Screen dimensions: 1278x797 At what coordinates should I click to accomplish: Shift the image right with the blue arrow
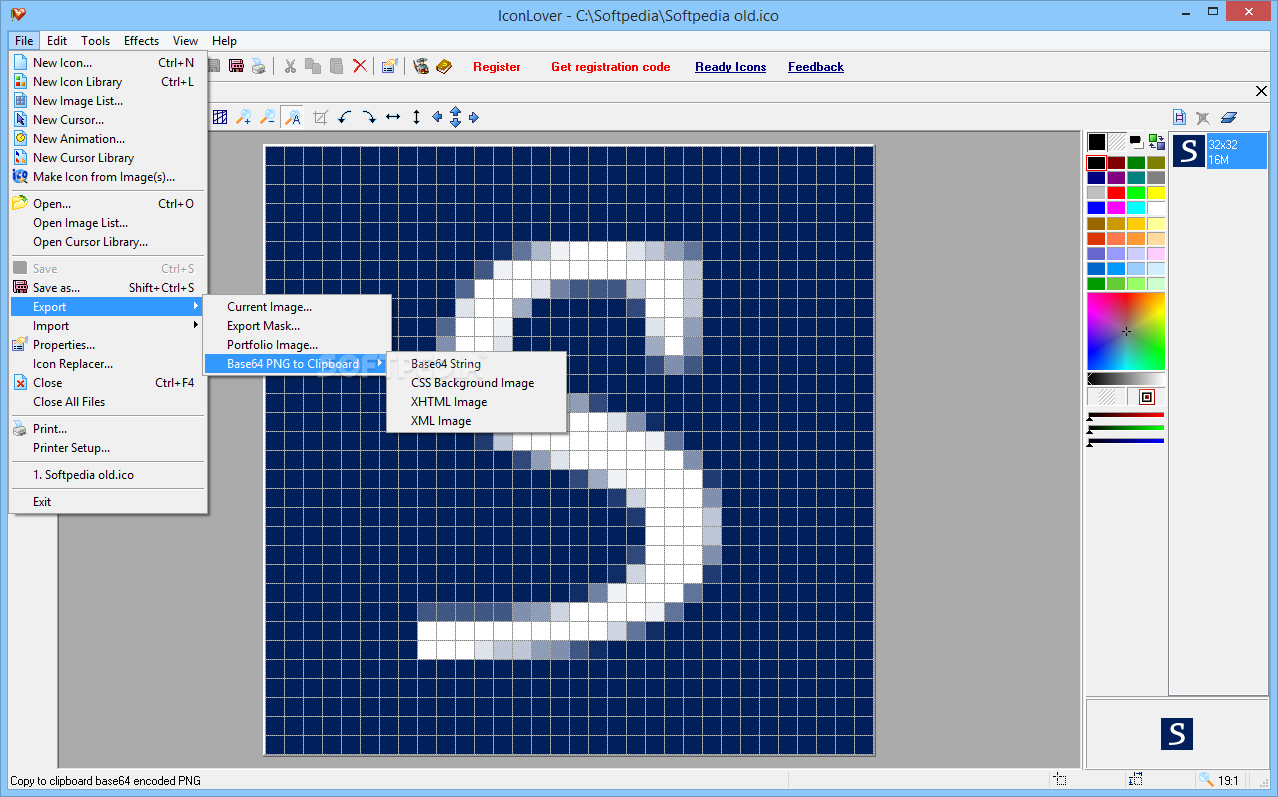474,117
